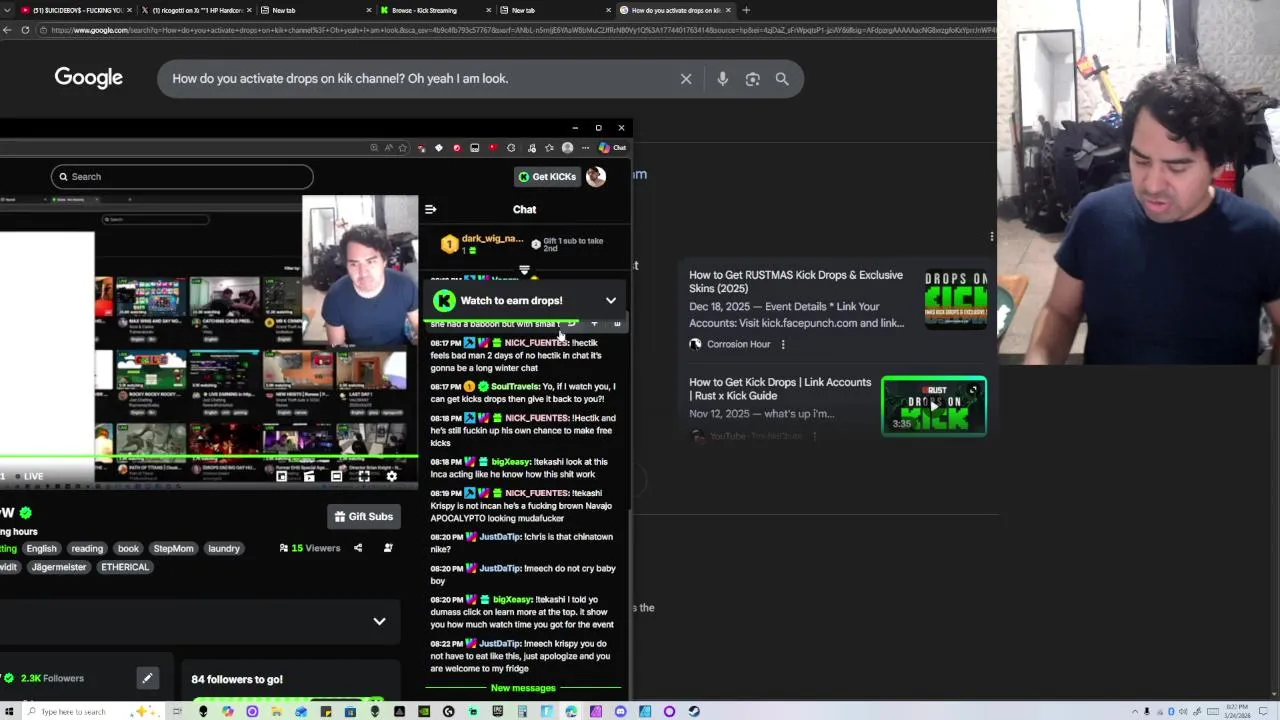Edit channel with pencil icon
The width and height of the screenshot is (1280, 720).
pyautogui.click(x=147, y=679)
